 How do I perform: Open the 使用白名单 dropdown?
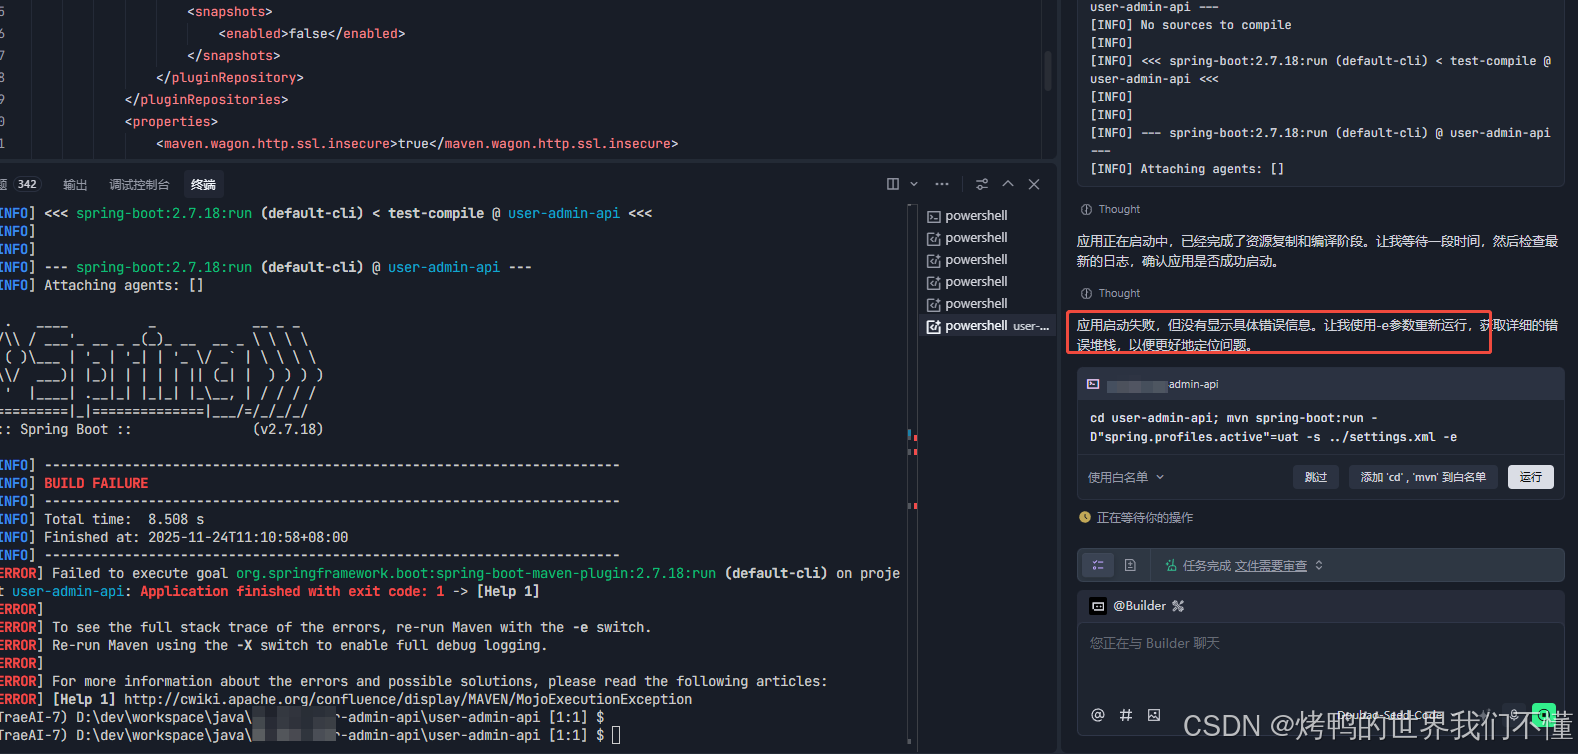tap(1126, 477)
